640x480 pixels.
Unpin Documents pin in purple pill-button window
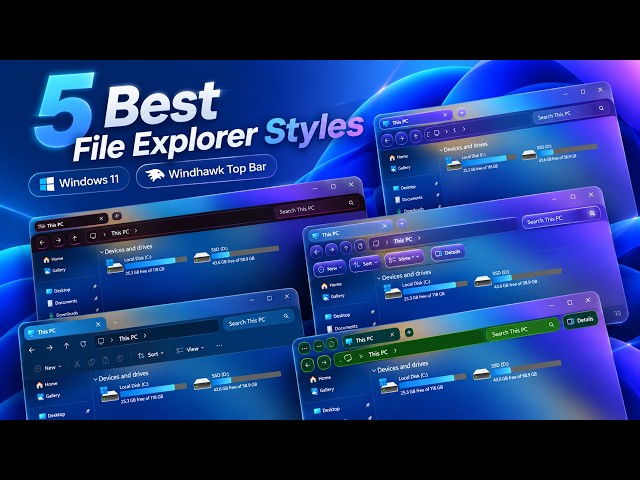pyautogui.click(x=374, y=323)
